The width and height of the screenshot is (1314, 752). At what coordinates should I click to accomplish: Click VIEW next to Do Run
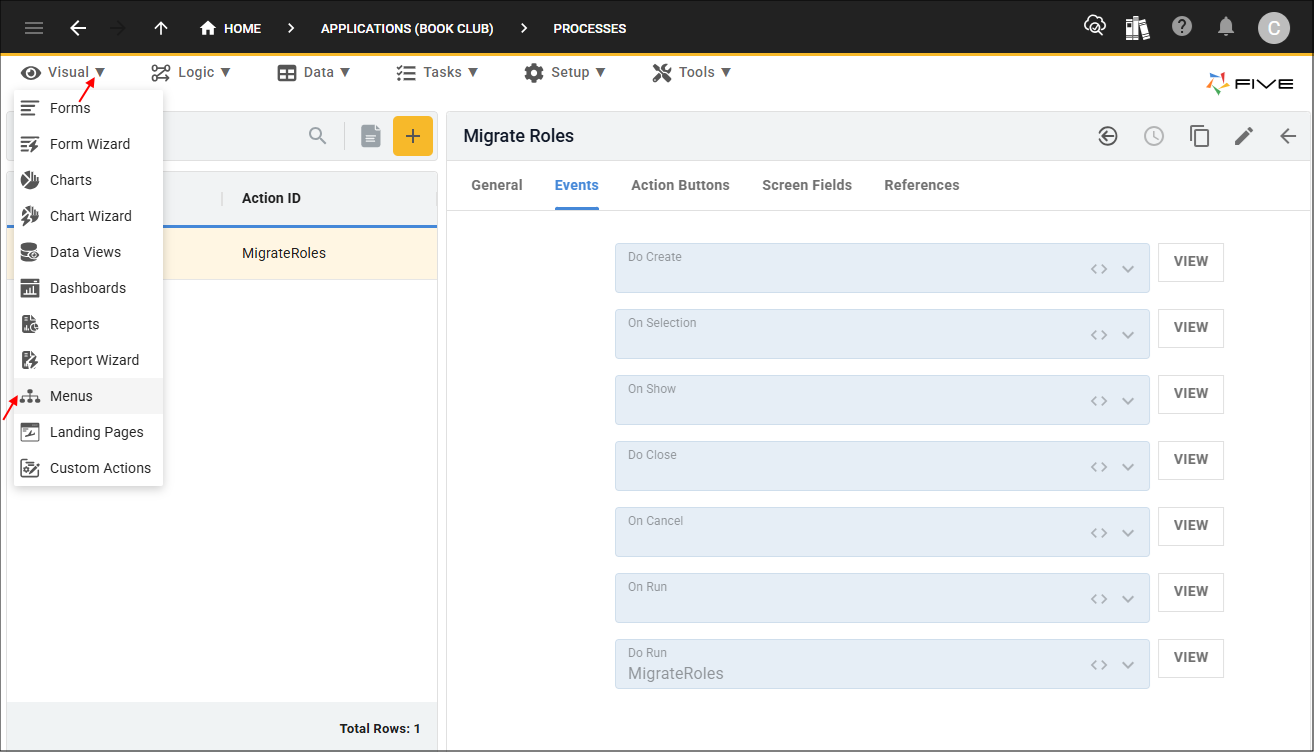(1191, 657)
